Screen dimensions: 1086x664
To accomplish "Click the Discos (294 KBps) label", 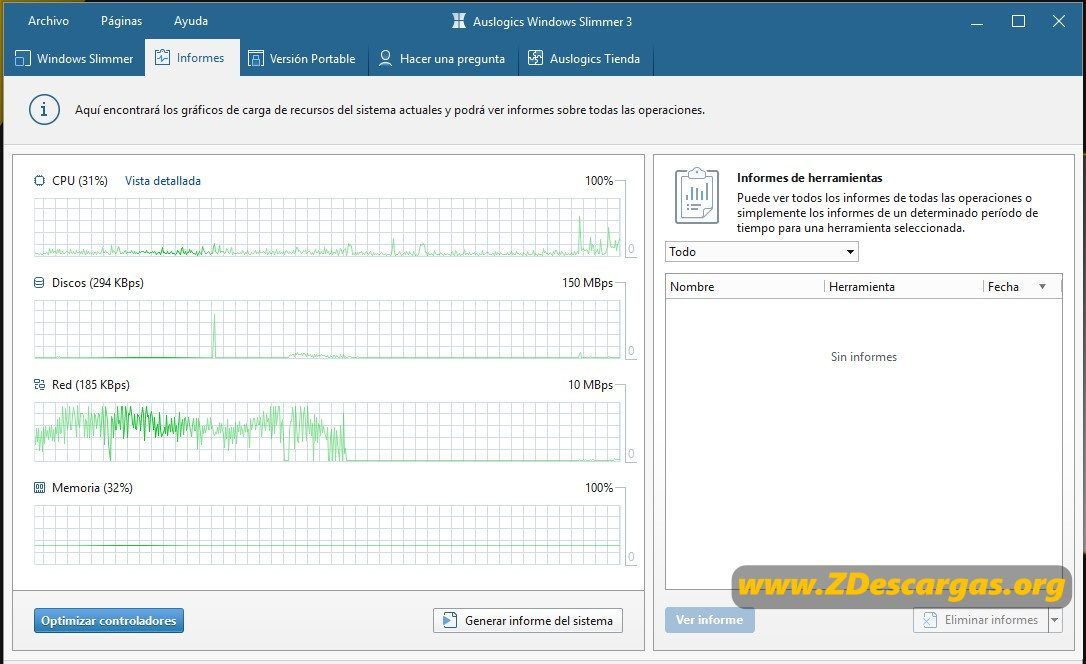I will (x=98, y=282).
